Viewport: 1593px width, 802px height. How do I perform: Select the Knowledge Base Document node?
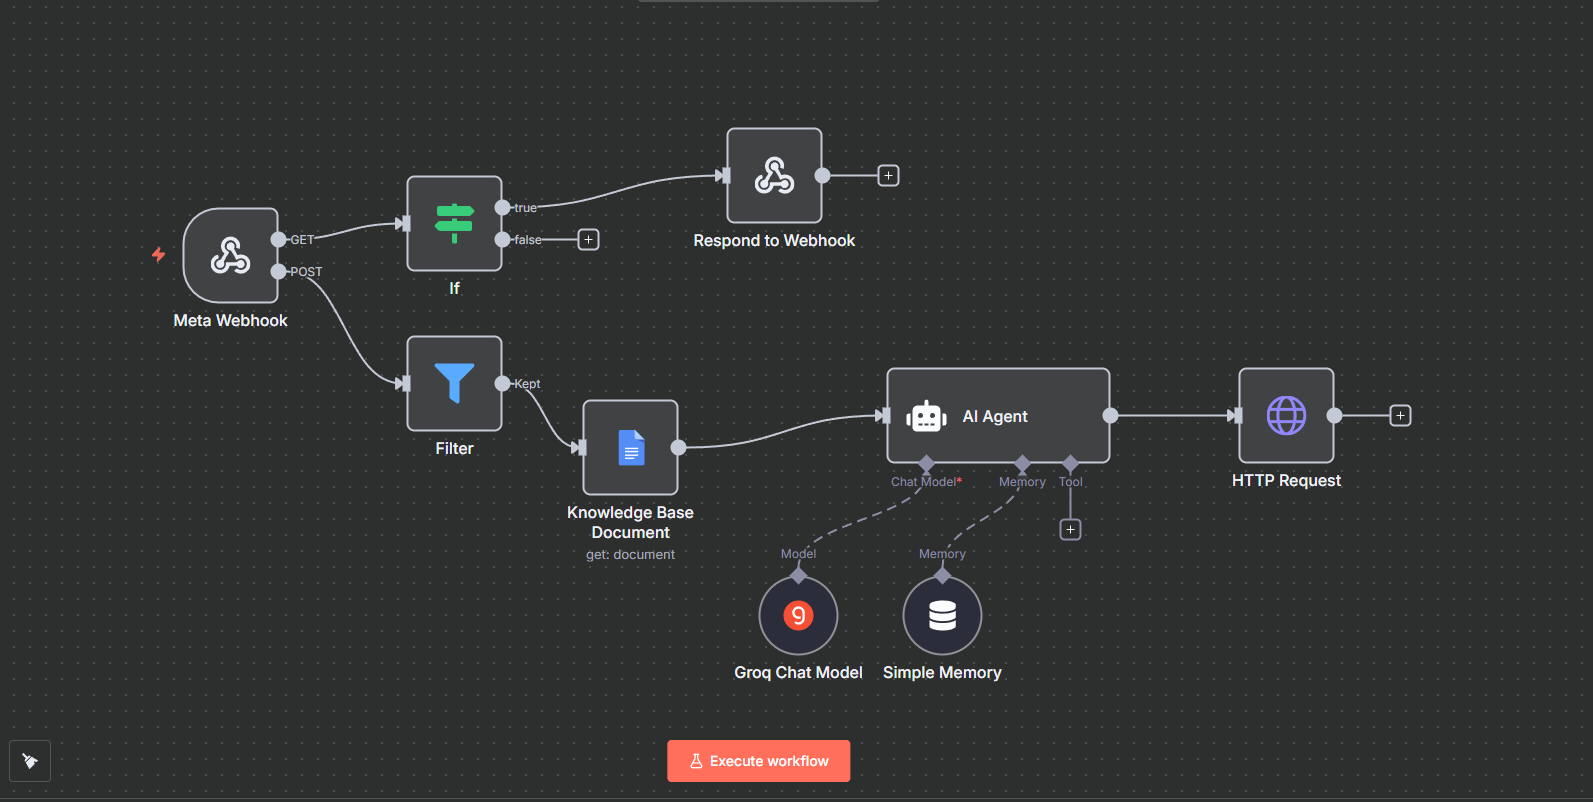point(630,447)
